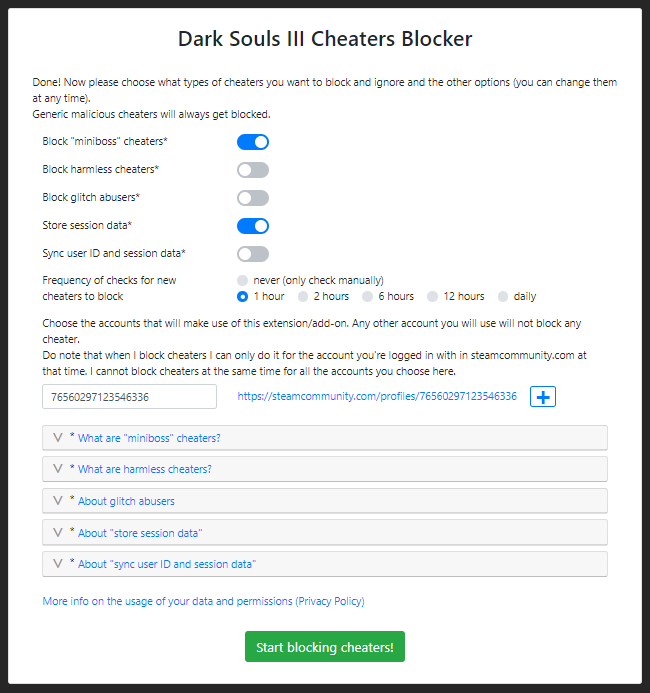Select the never check frequency option
The height and width of the screenshot is (693, 650).
(243, 280)
